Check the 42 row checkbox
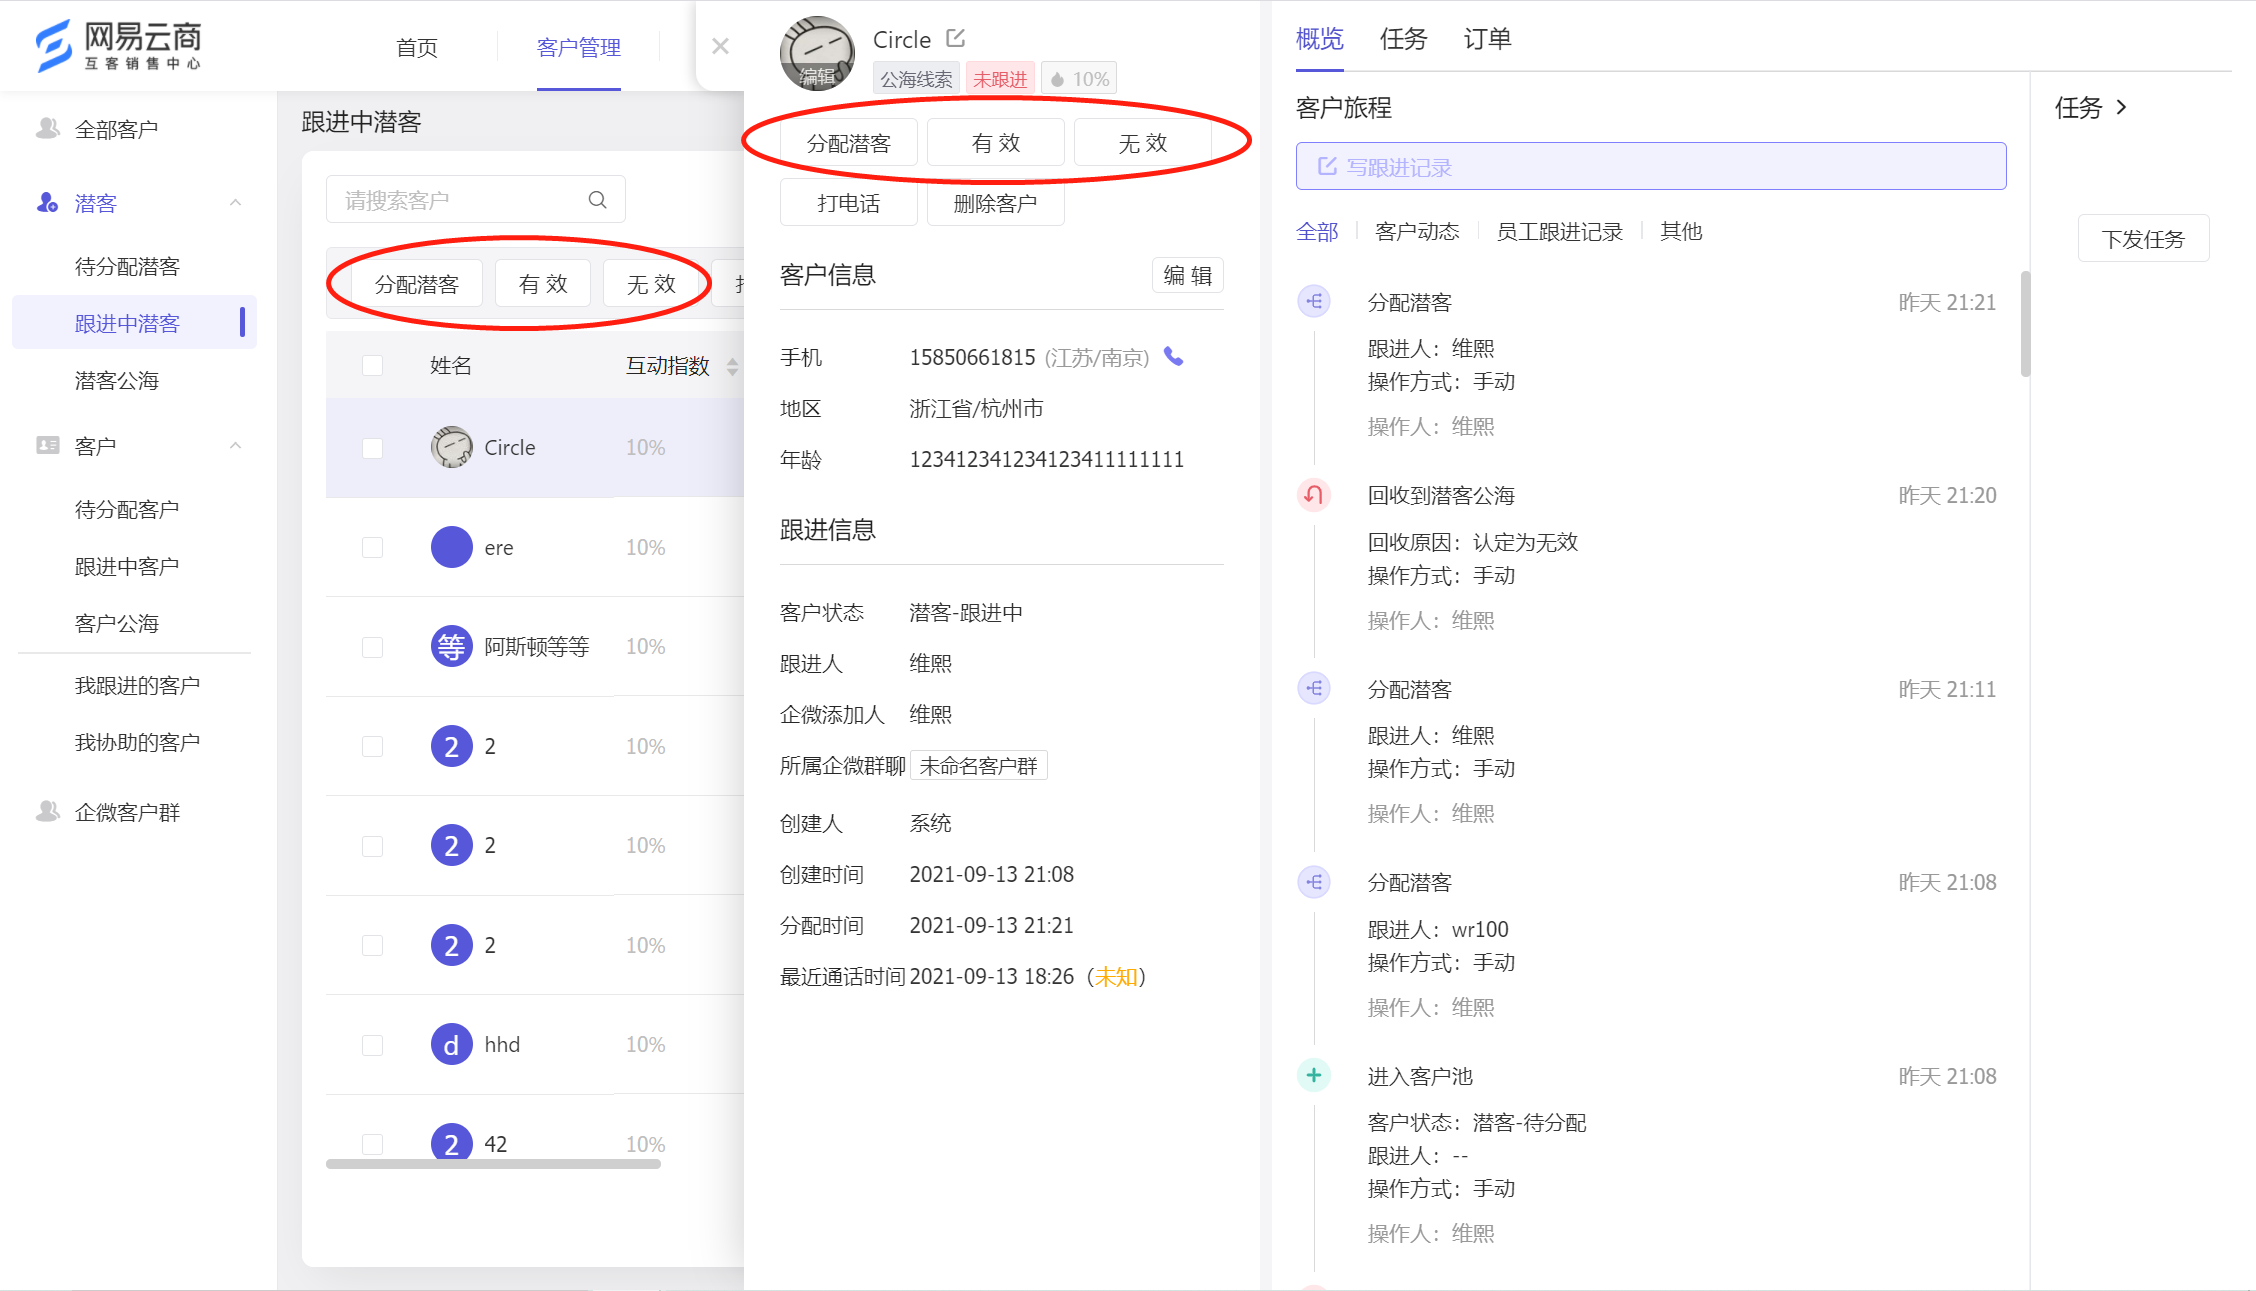Viewport: 2256px width, 1291px height. (372, 1144)
